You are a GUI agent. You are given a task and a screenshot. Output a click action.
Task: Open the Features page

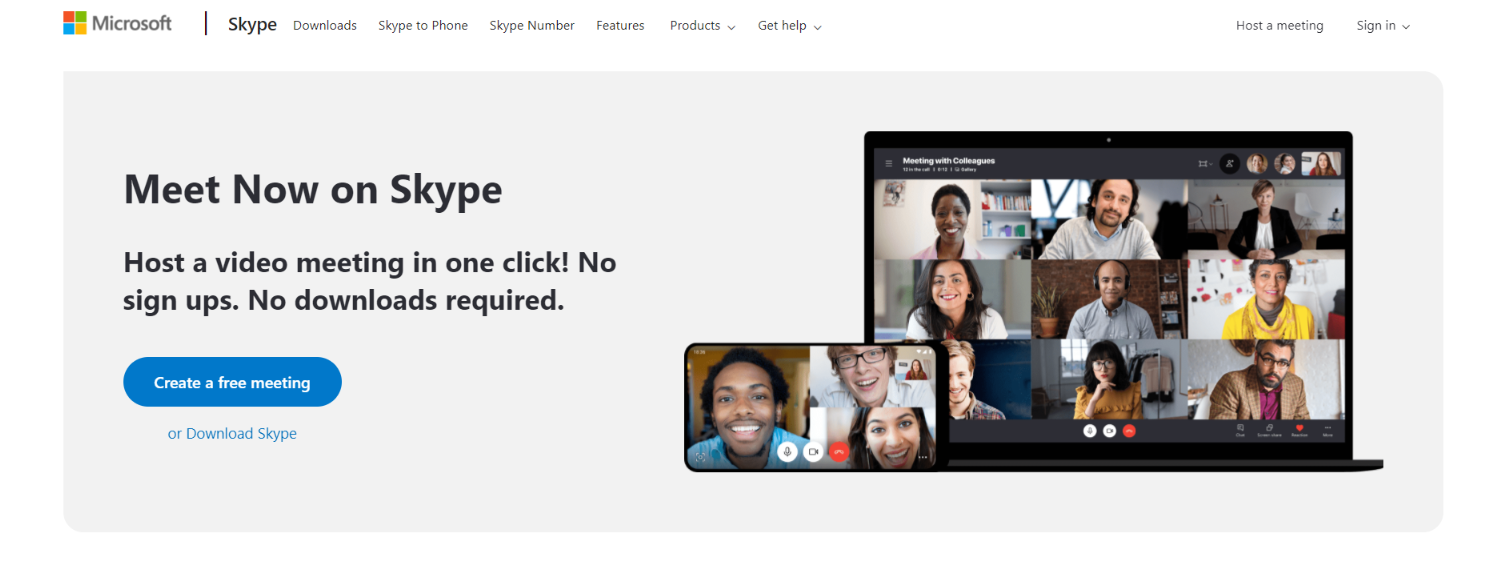pos(620,26)
